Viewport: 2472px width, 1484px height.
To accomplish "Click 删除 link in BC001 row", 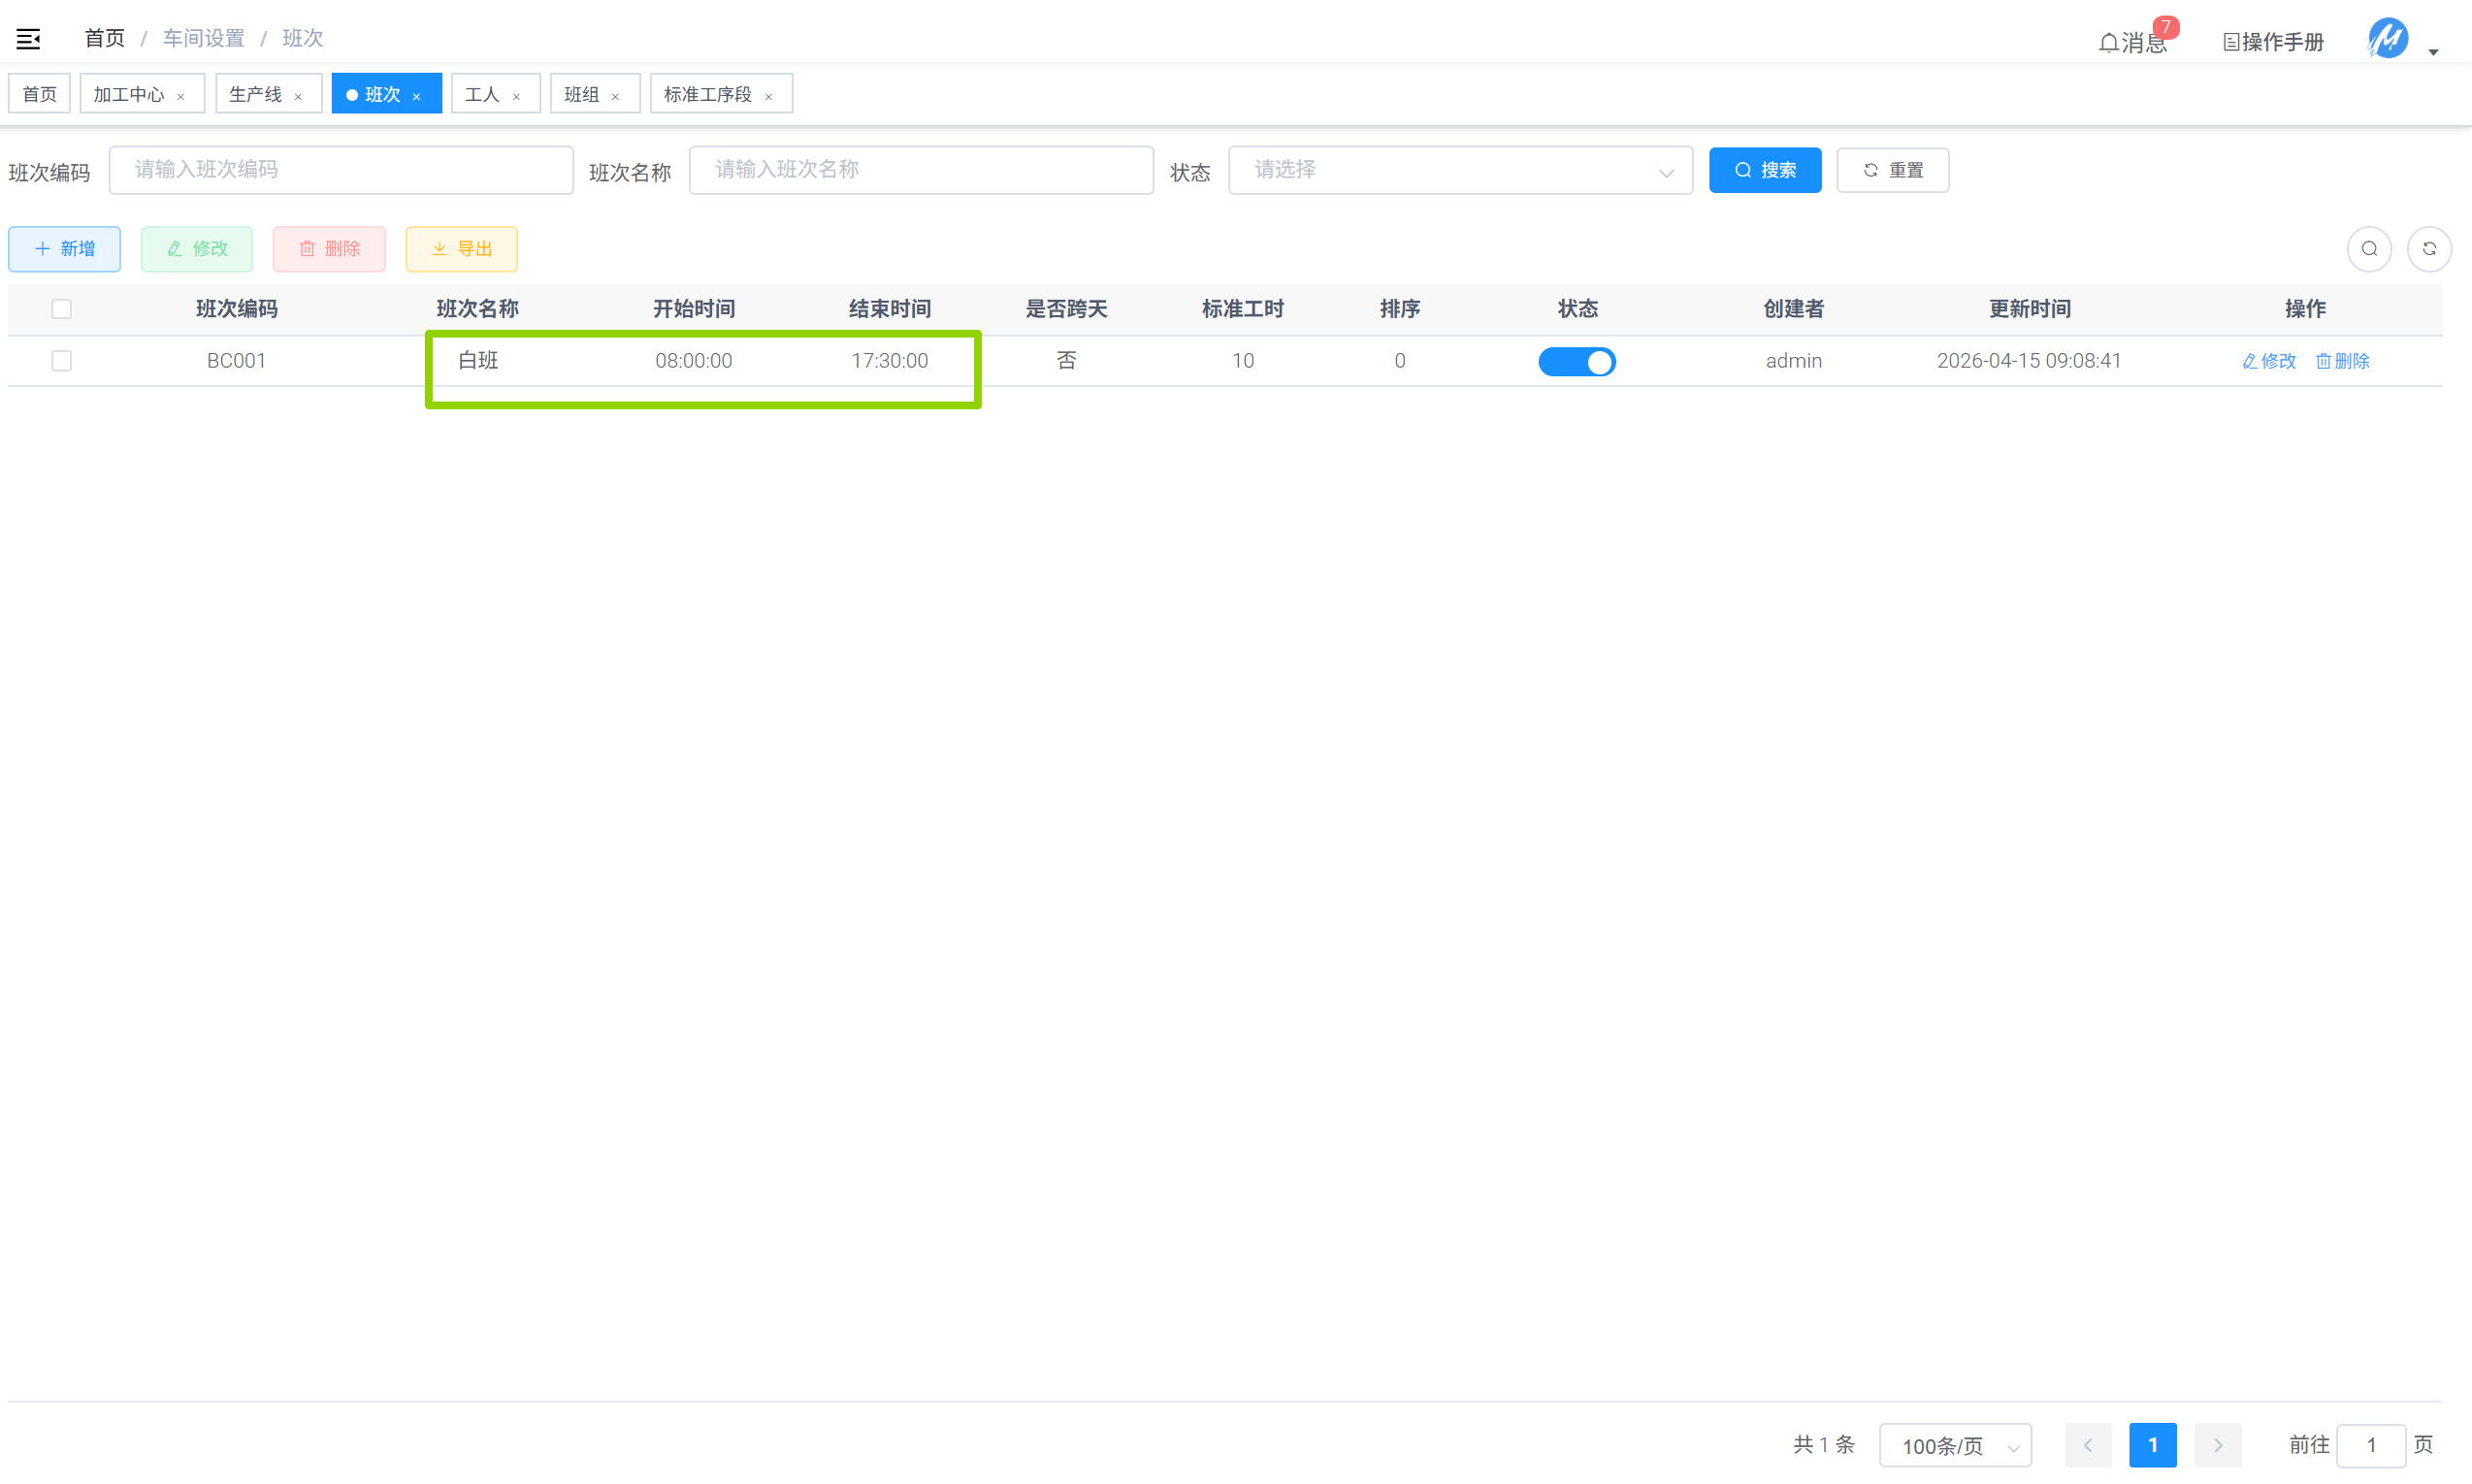I will 2342,361.
